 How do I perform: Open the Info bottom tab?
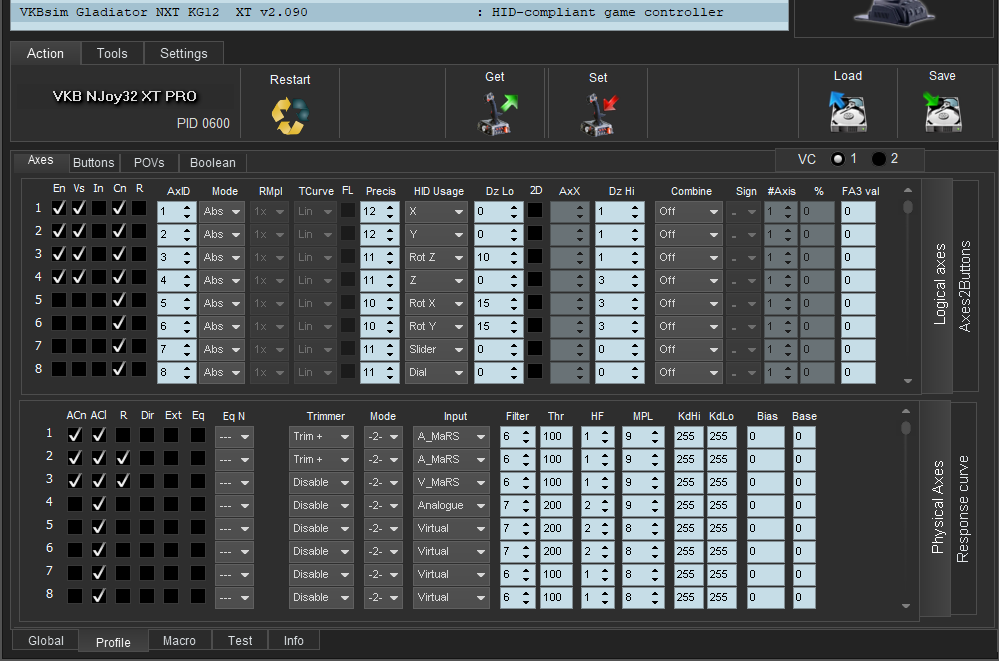[294, 641]
